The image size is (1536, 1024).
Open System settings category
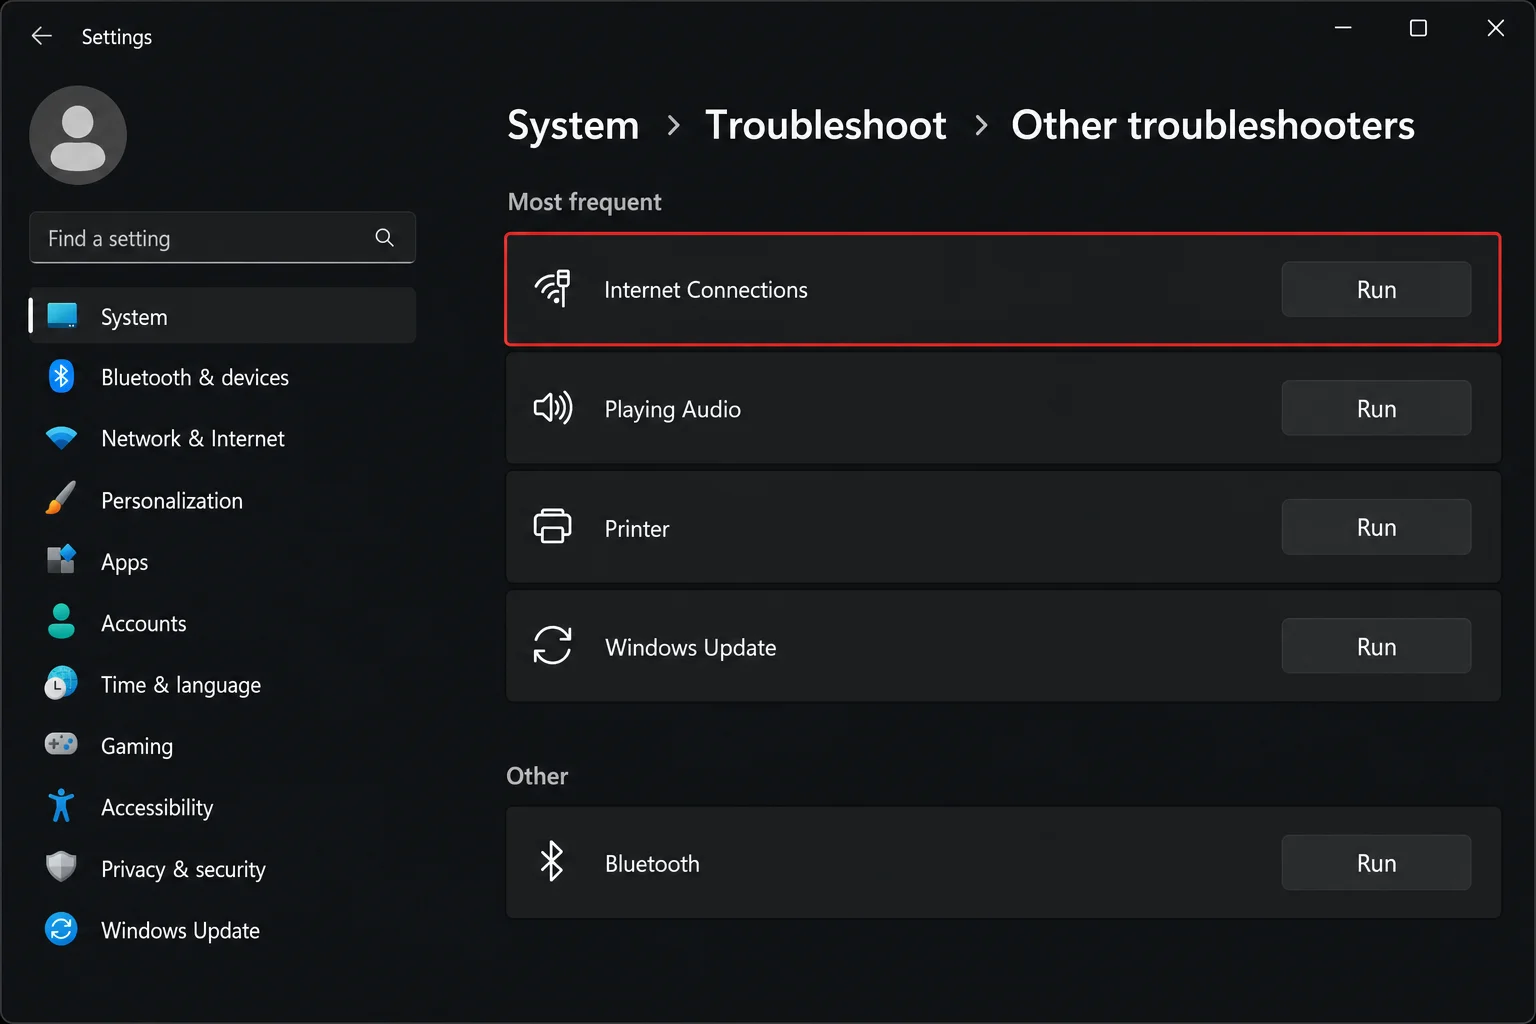tap(222, 316)
